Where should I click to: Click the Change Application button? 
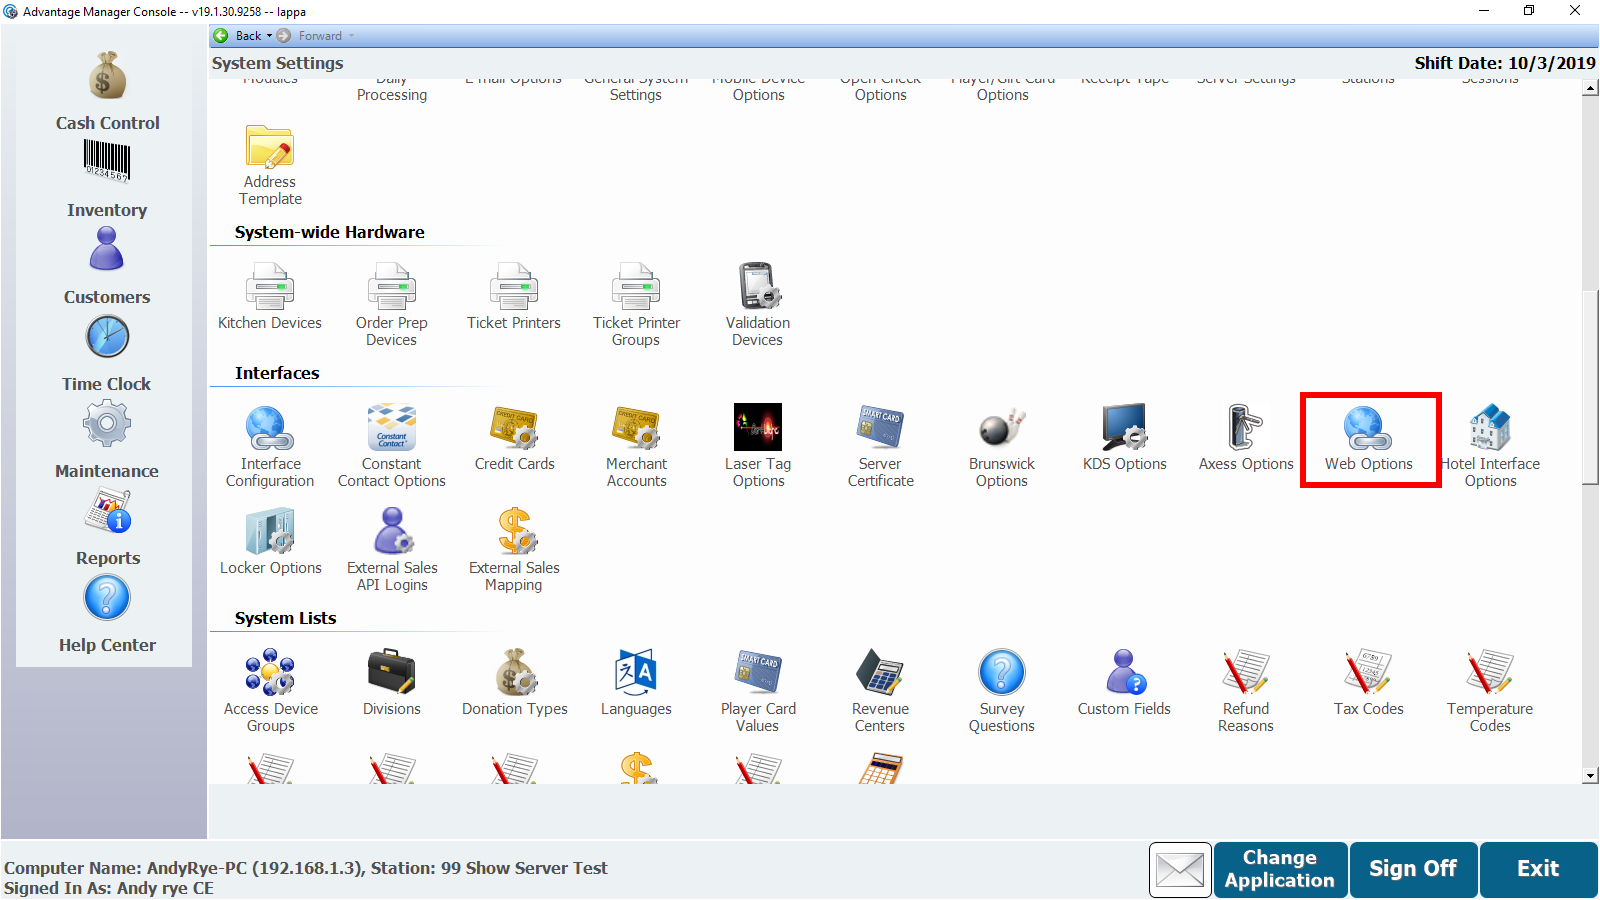click(1279, 869)
